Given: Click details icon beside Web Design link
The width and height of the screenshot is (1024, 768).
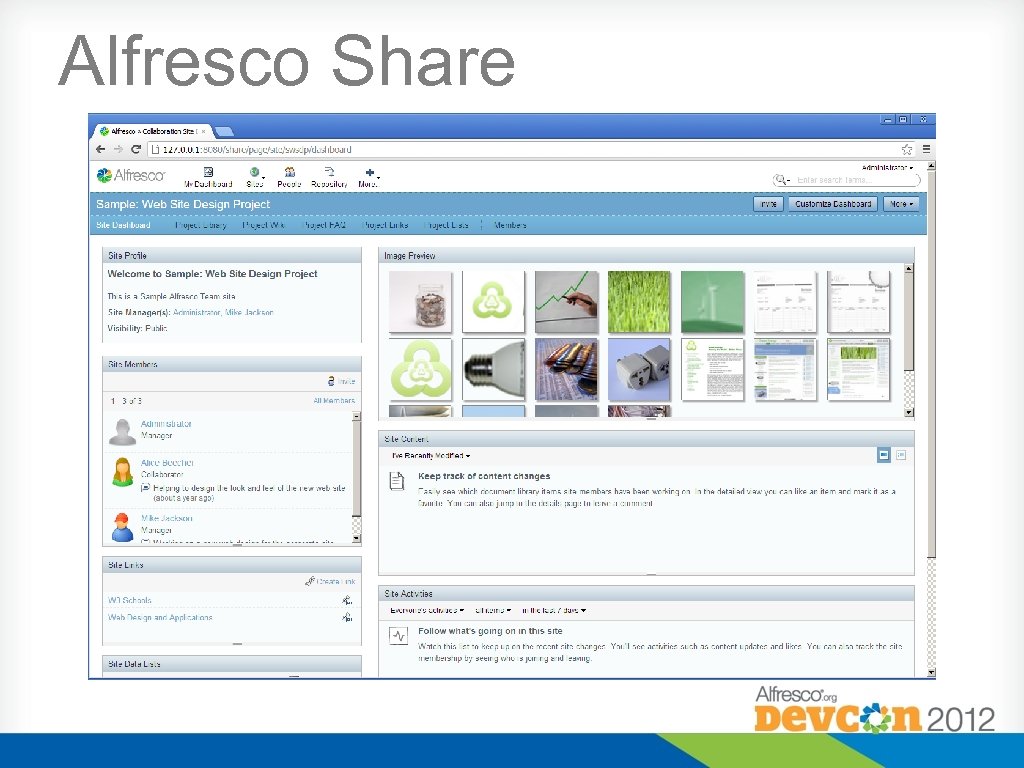Looking at the screenshot, I should tap(347, 617).
